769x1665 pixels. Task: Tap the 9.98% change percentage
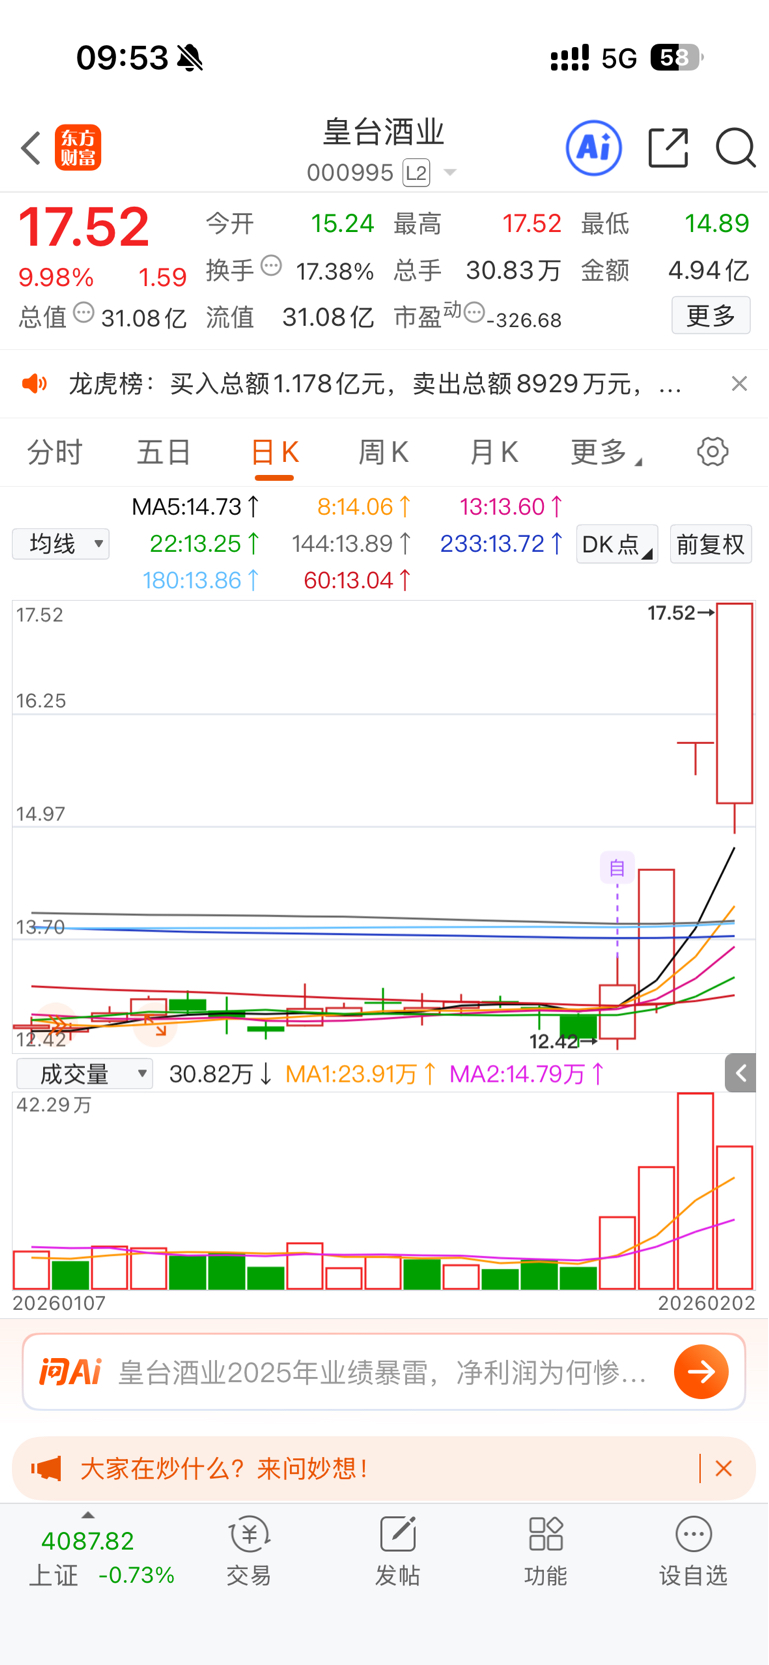[x=56, y=277]
